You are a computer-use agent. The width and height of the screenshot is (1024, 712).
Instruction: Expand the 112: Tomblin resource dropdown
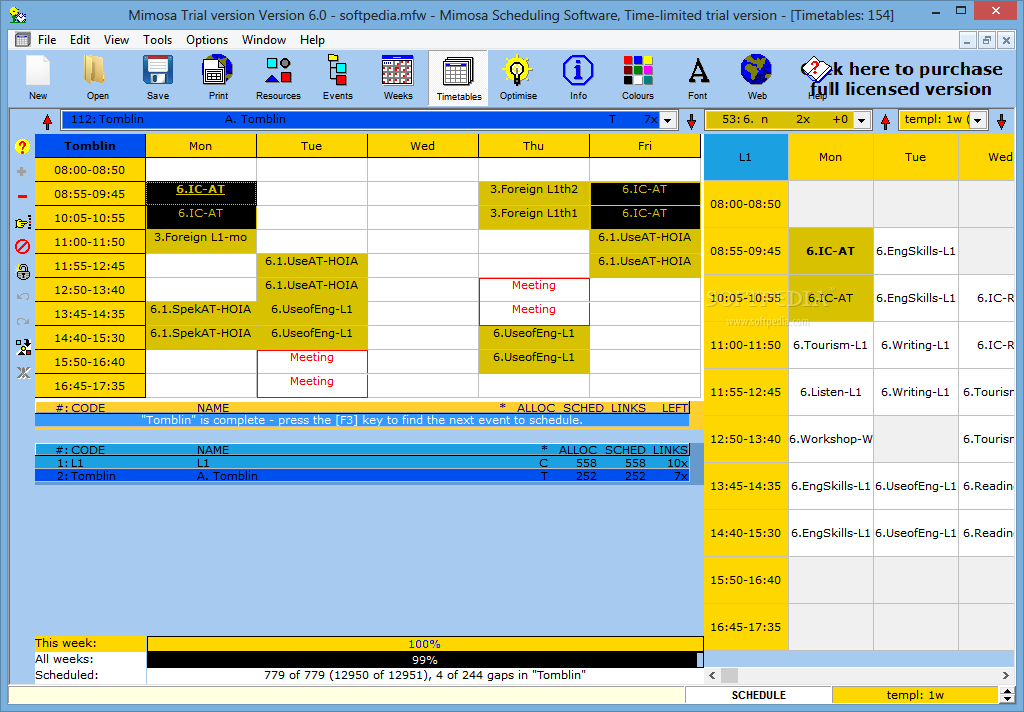click(667, 120)
